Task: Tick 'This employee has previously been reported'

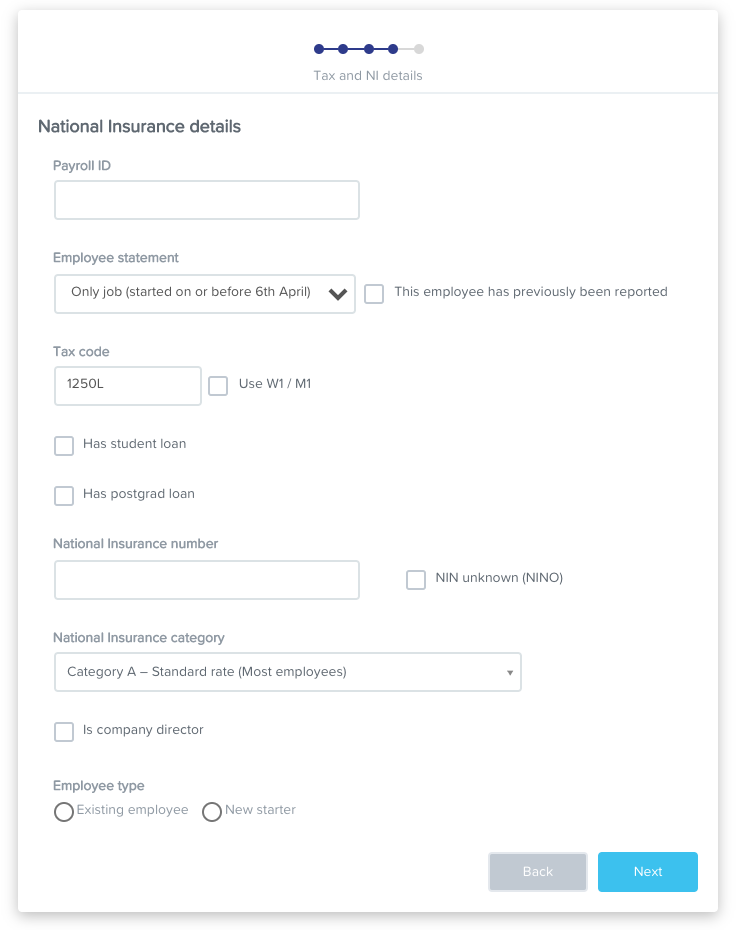Action: [374, 294]
